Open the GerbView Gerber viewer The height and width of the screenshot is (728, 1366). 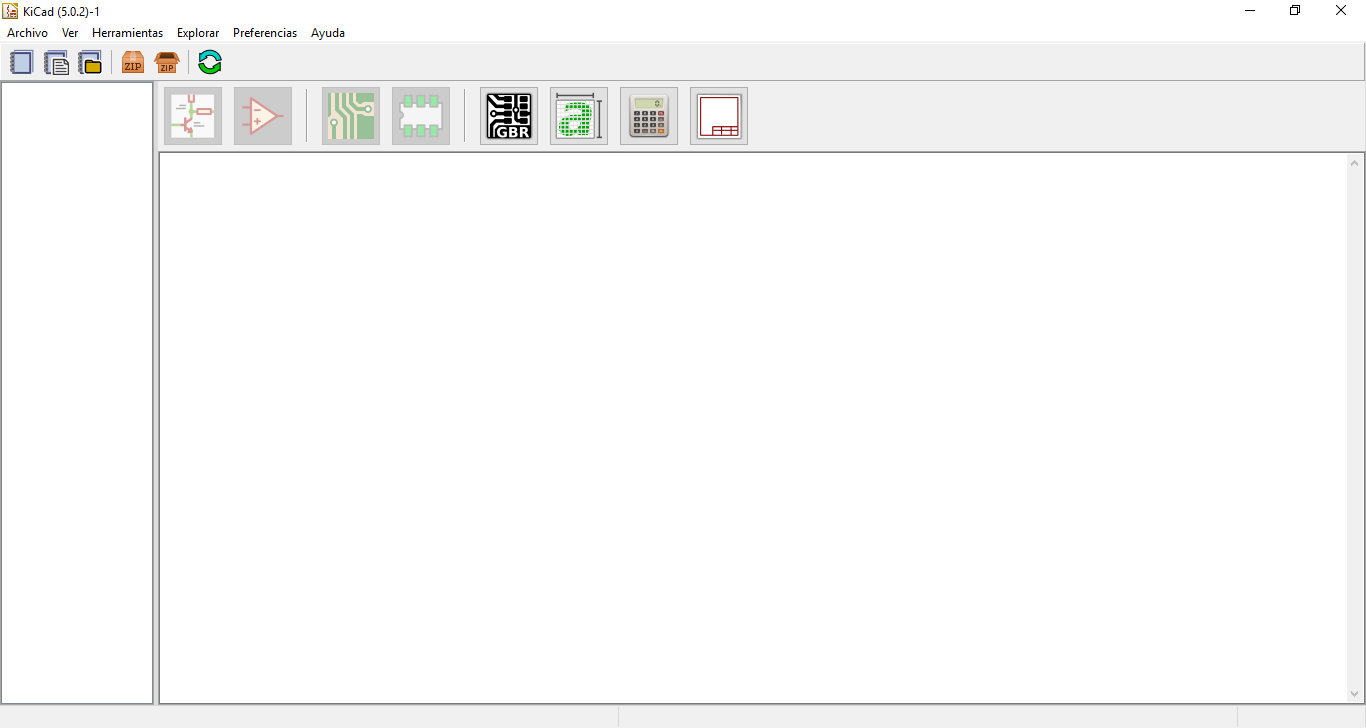(509, 116)
